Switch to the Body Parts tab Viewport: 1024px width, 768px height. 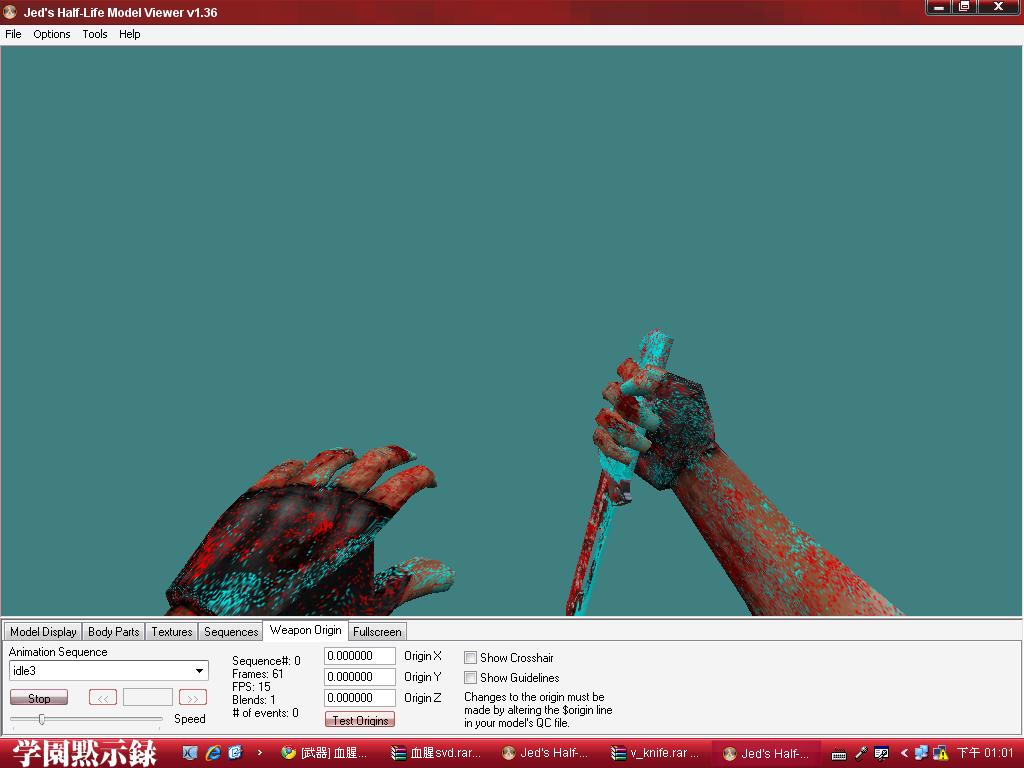[114, 632]
